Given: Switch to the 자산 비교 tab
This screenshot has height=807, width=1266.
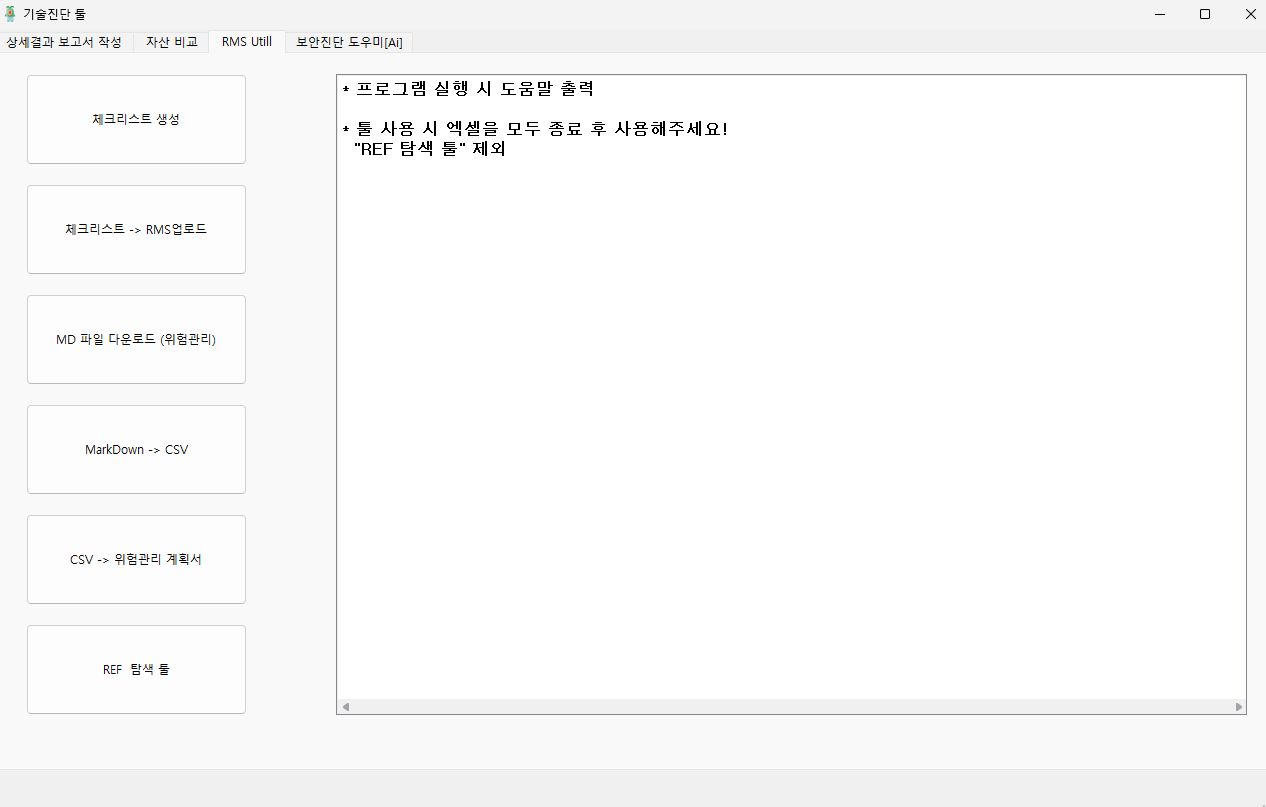Looking at the screenshot, I should coord(171,42).
